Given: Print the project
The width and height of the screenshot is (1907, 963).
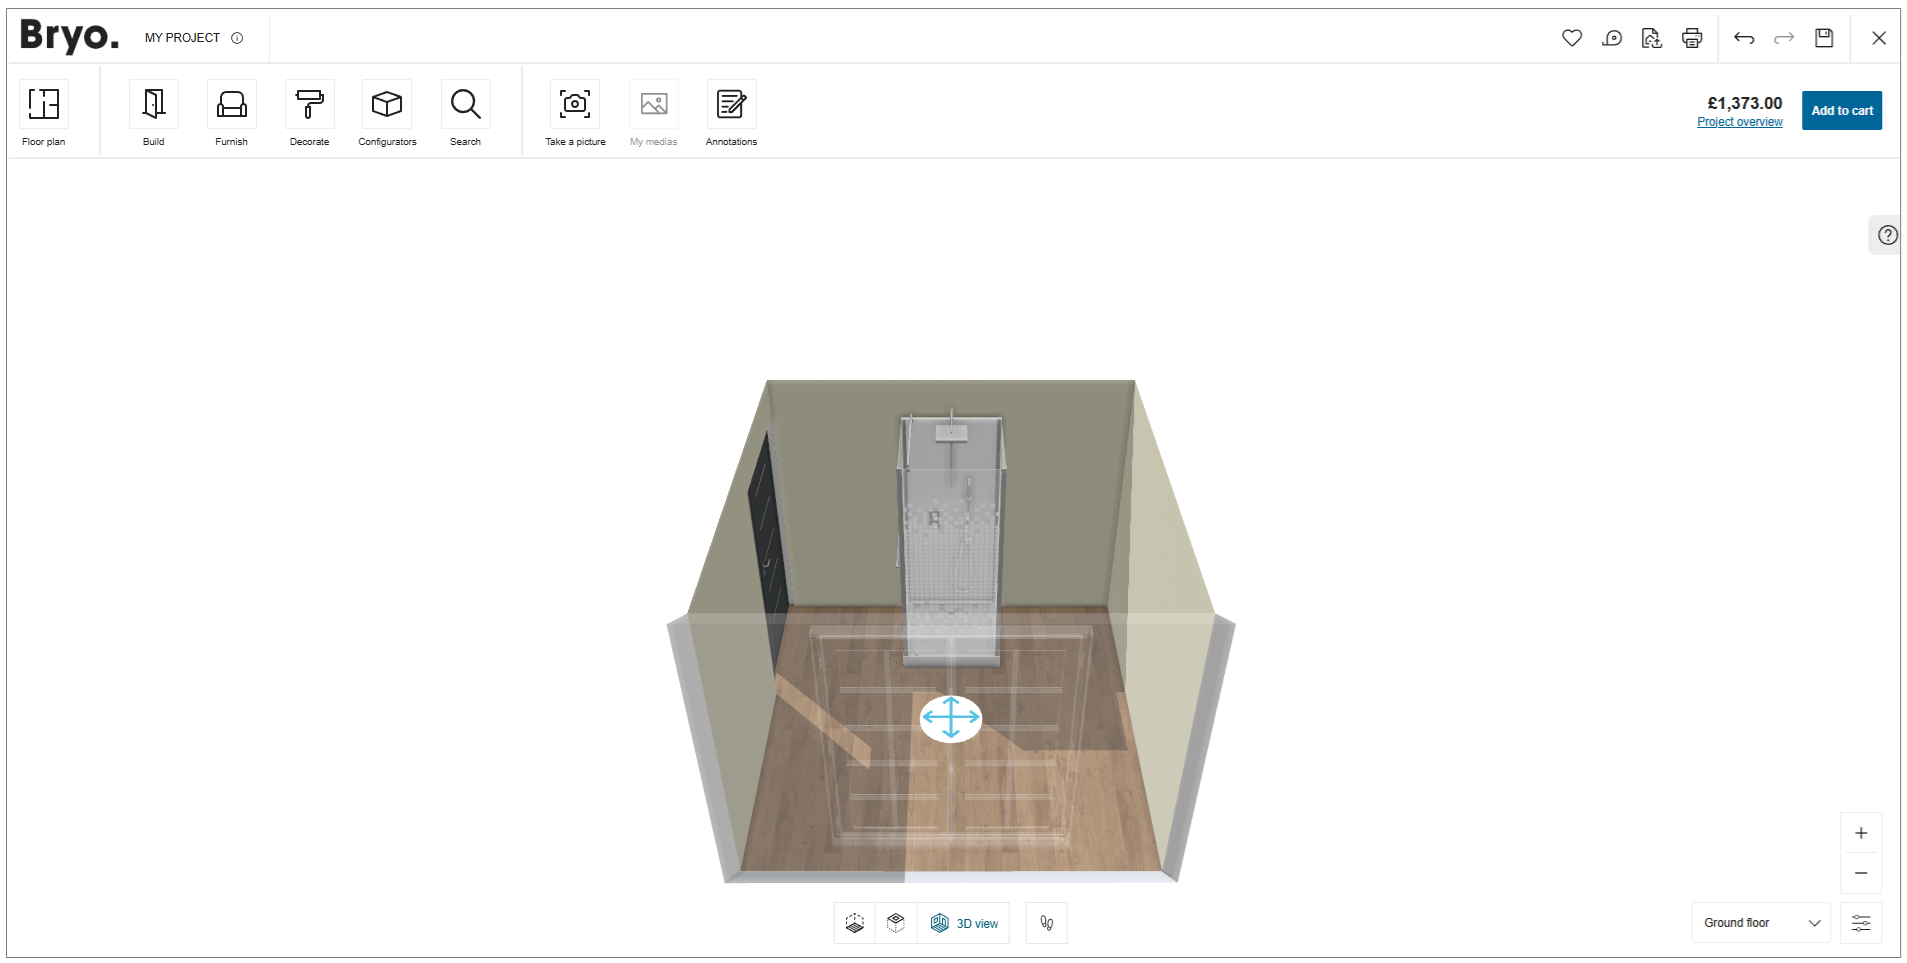Looking at the screenshot, I should click(1692, 38).
